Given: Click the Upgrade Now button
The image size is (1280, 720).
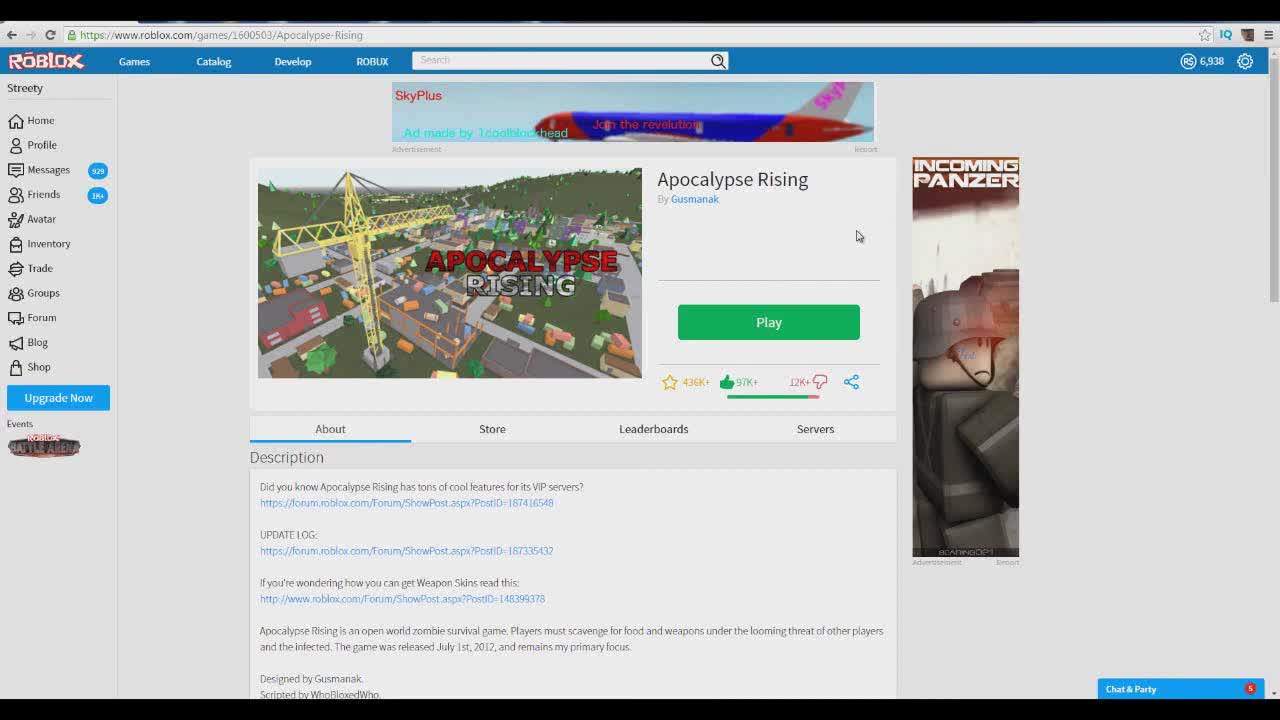Looking at the screenshot, I should pos(58,398).
